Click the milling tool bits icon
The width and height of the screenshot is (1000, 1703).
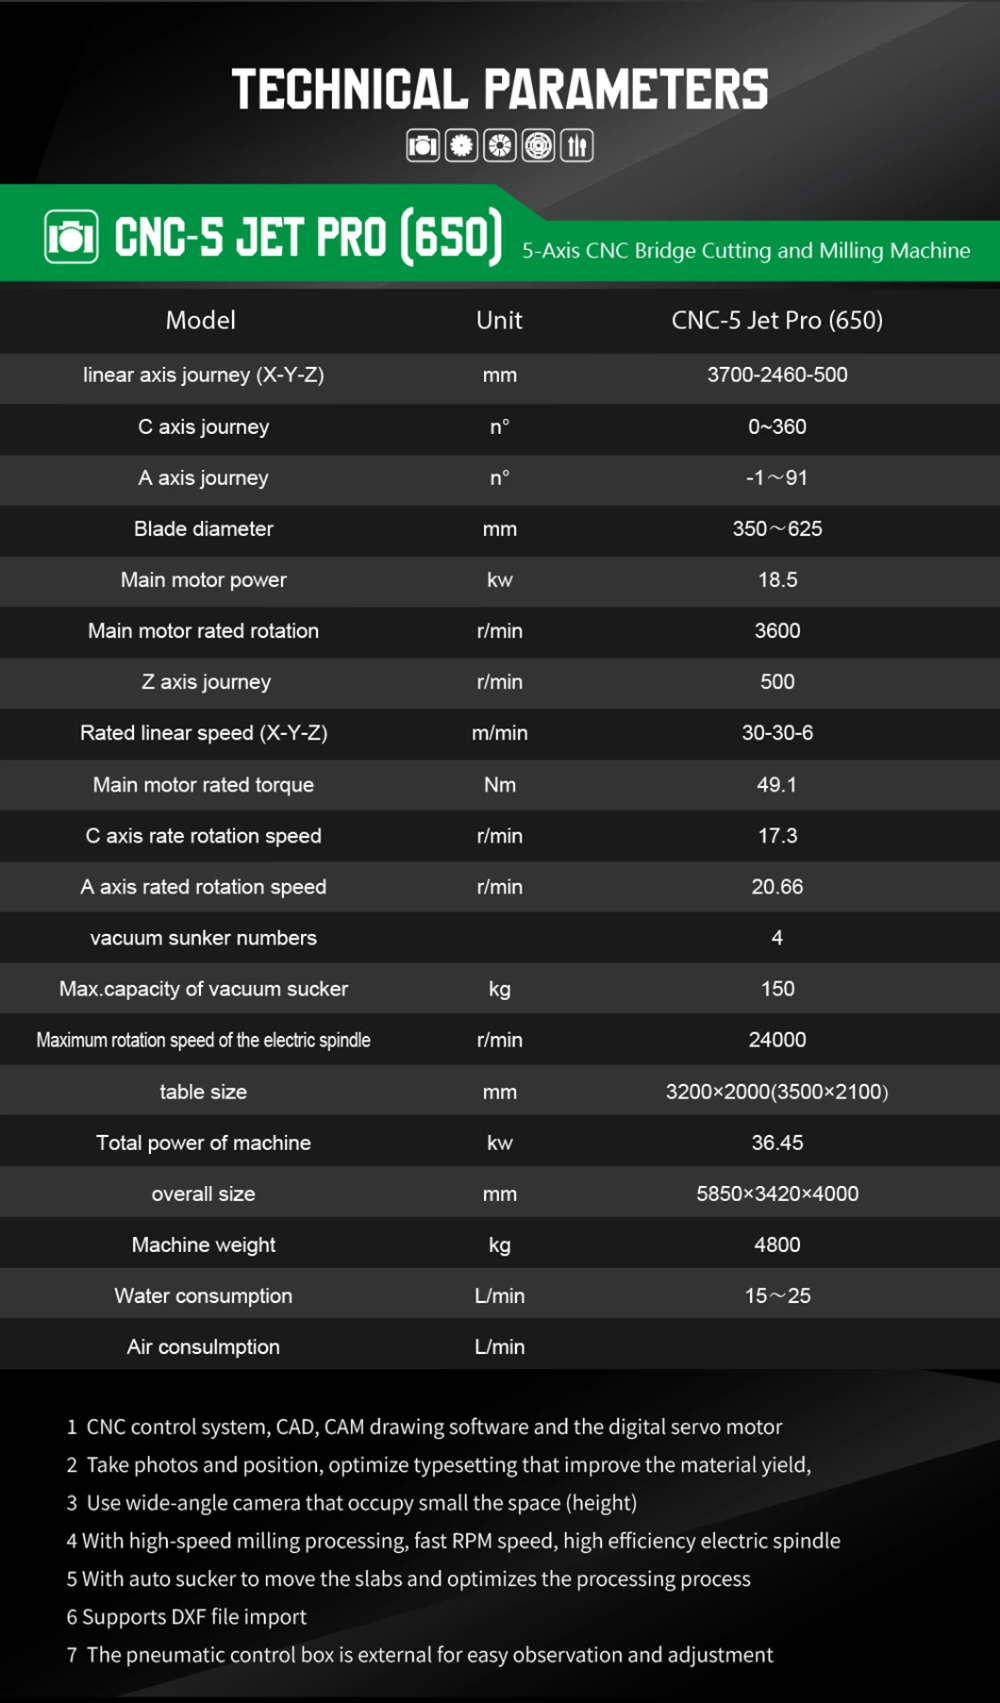577,146
